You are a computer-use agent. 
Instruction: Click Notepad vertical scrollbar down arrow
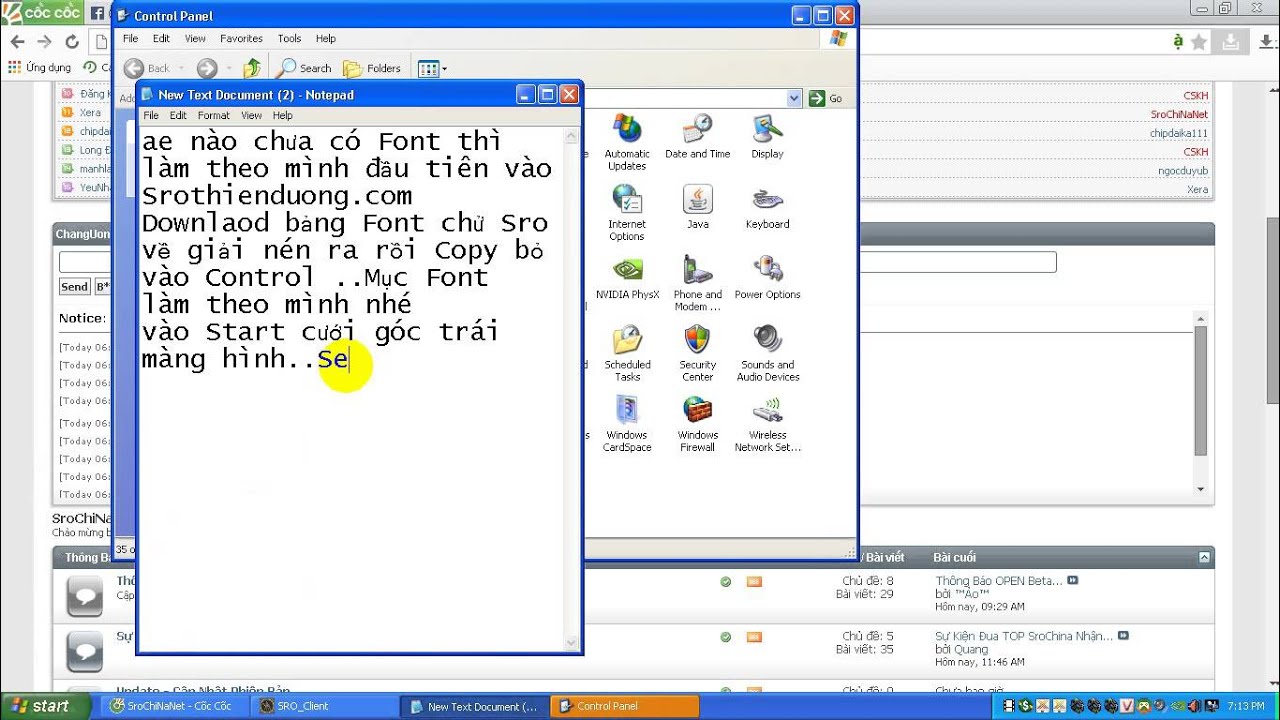pos(572,643)
